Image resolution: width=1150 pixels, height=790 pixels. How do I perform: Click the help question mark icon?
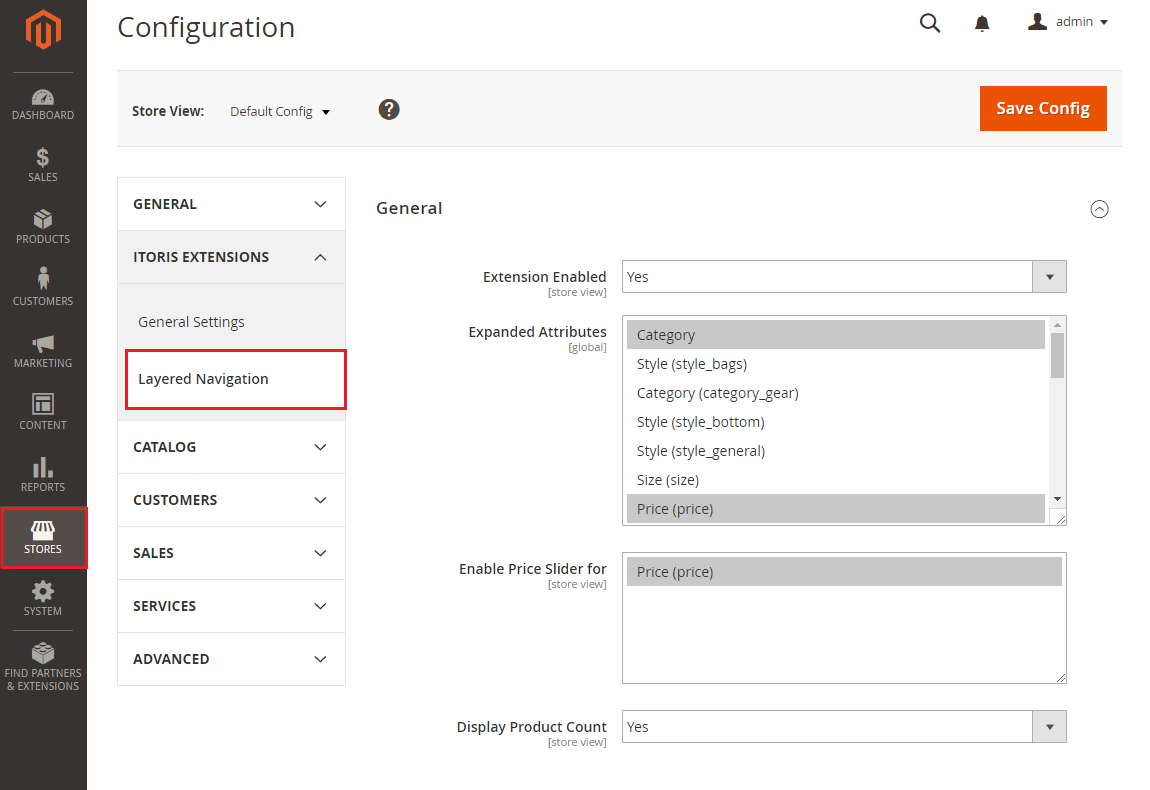point(388,109)
